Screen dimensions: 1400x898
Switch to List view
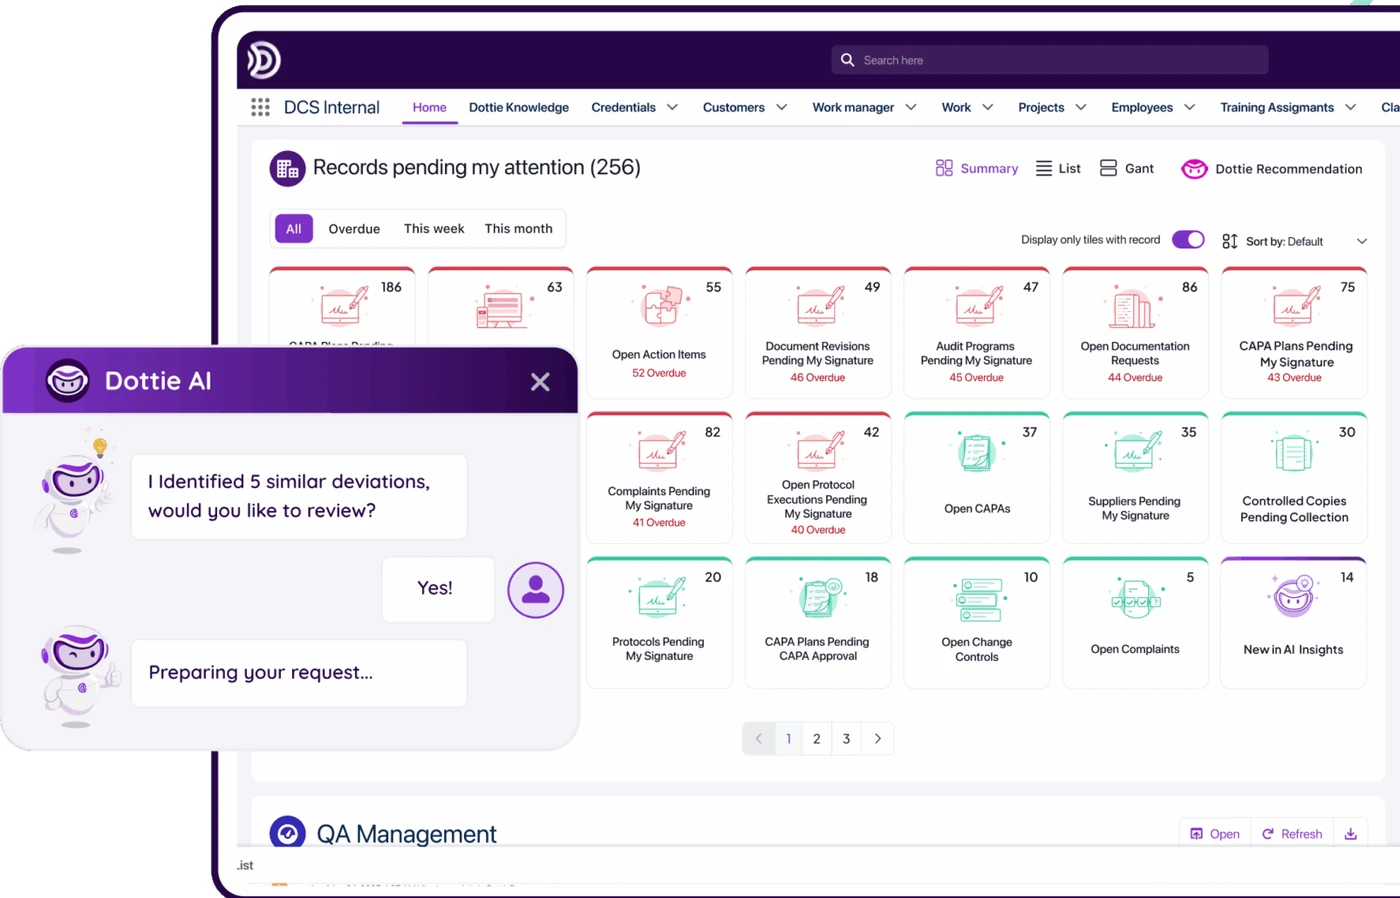click(1058, 168)
